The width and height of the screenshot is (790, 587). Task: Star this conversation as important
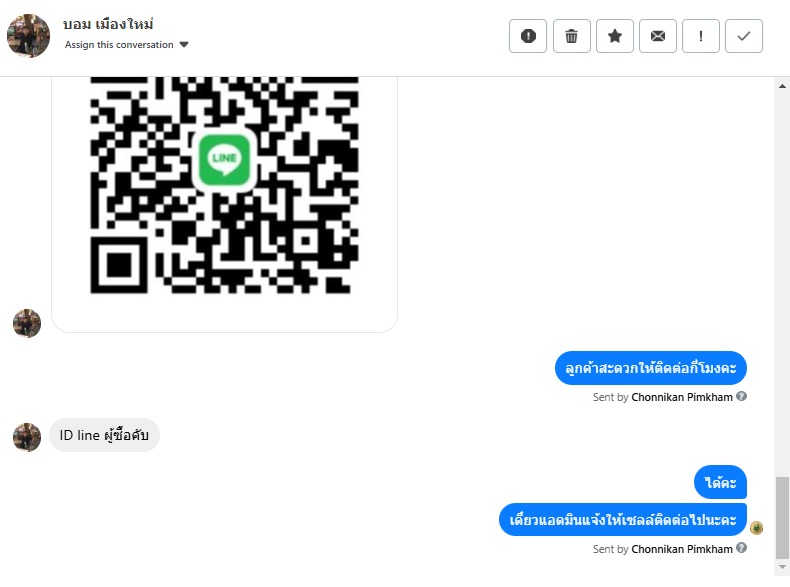(x=615, y=36)
